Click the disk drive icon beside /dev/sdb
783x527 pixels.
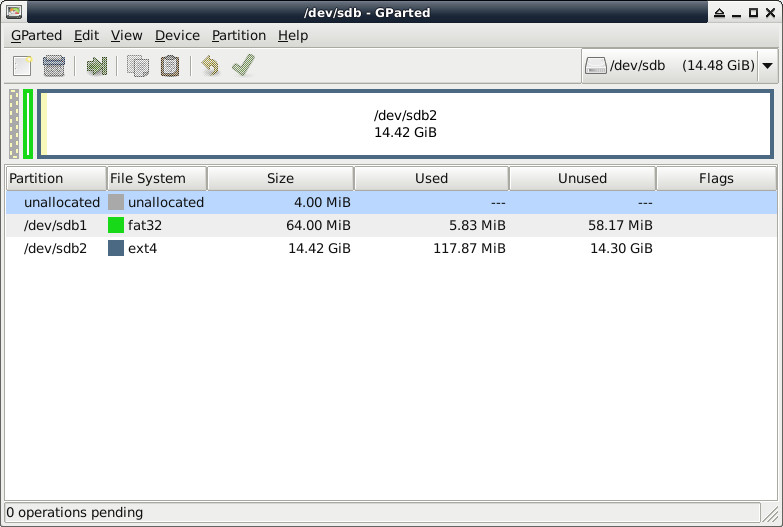595,65
